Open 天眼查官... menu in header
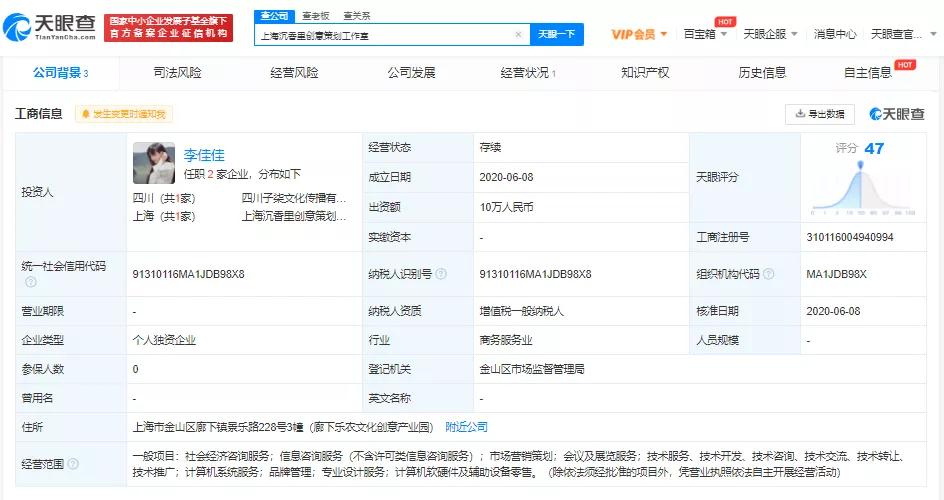Viewport: 944px width, 500px height. pyautogui.click(x=903, y=34)
